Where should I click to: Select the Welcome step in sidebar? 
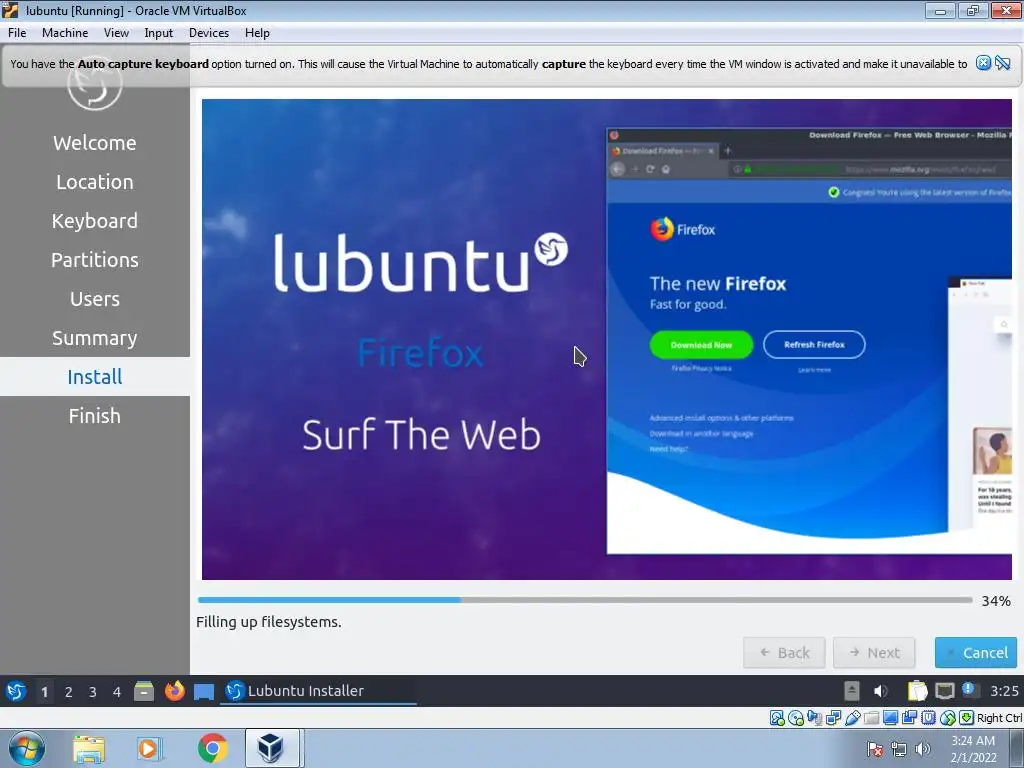[x=95, y=142]
